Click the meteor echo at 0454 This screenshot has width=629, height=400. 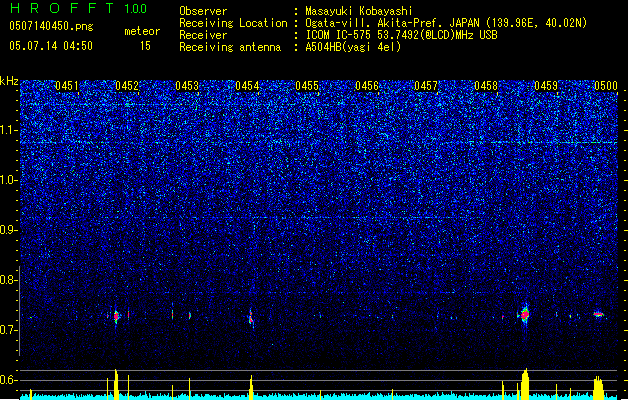[x=251, y=318]
